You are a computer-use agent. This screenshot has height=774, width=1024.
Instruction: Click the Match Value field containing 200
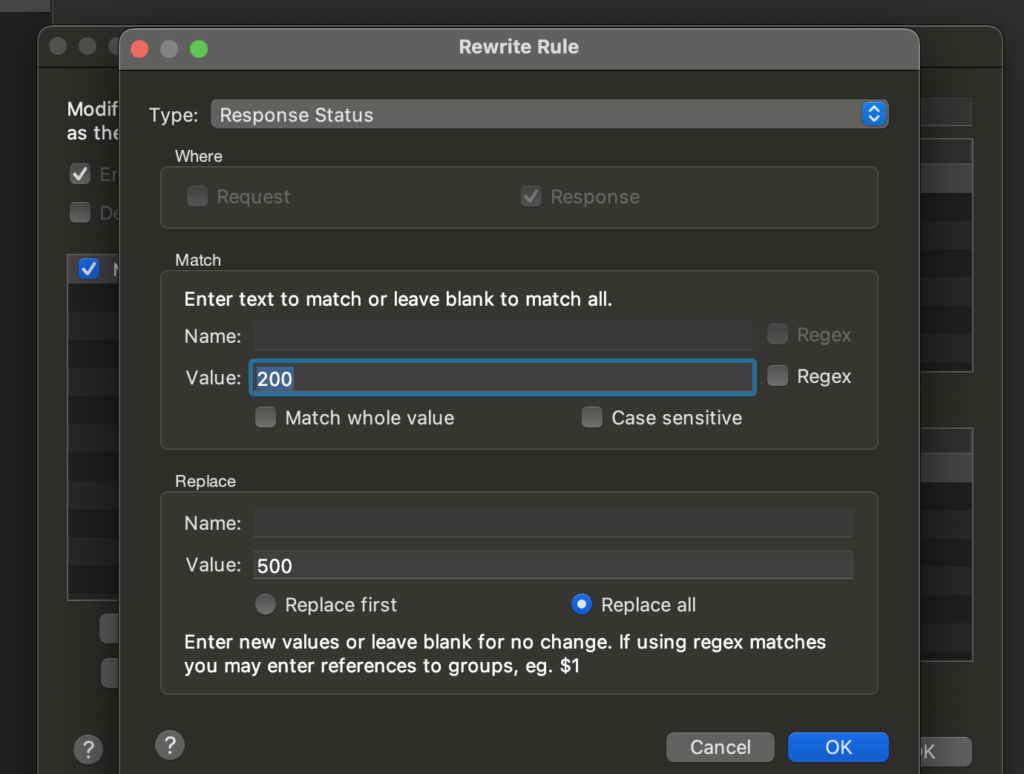click(502, 378)
